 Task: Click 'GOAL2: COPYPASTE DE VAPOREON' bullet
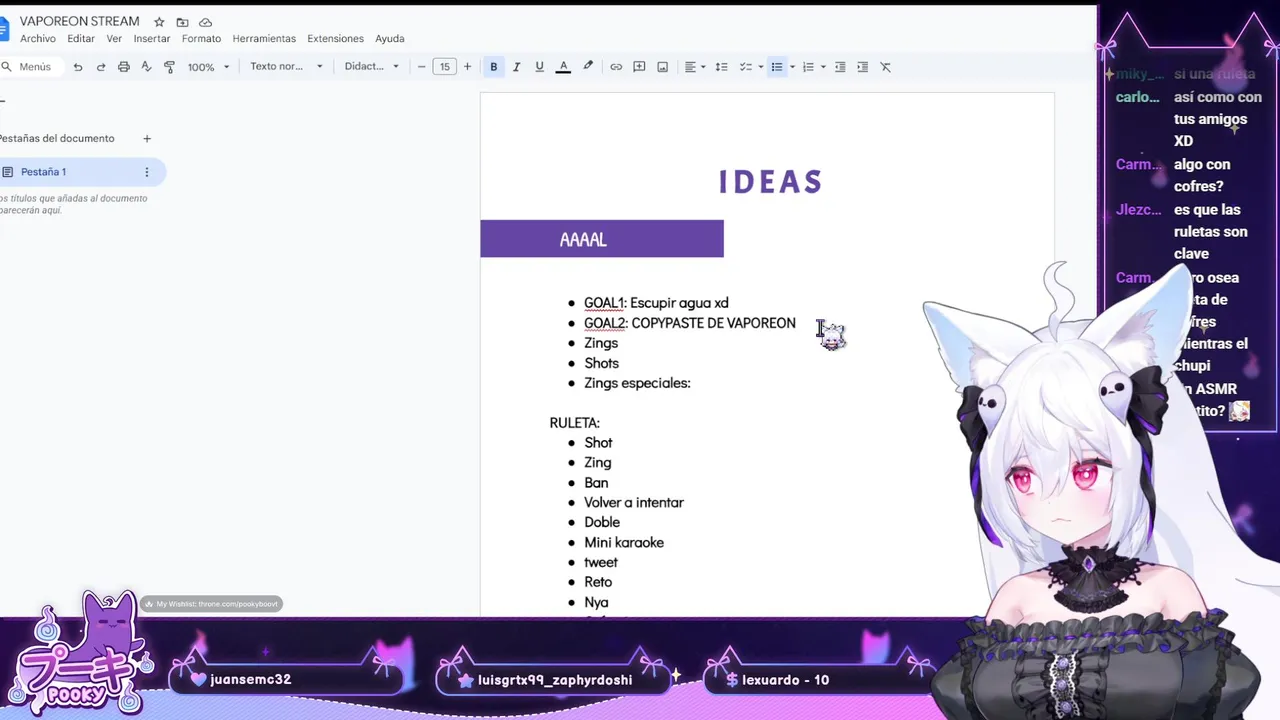click(690, 323)
